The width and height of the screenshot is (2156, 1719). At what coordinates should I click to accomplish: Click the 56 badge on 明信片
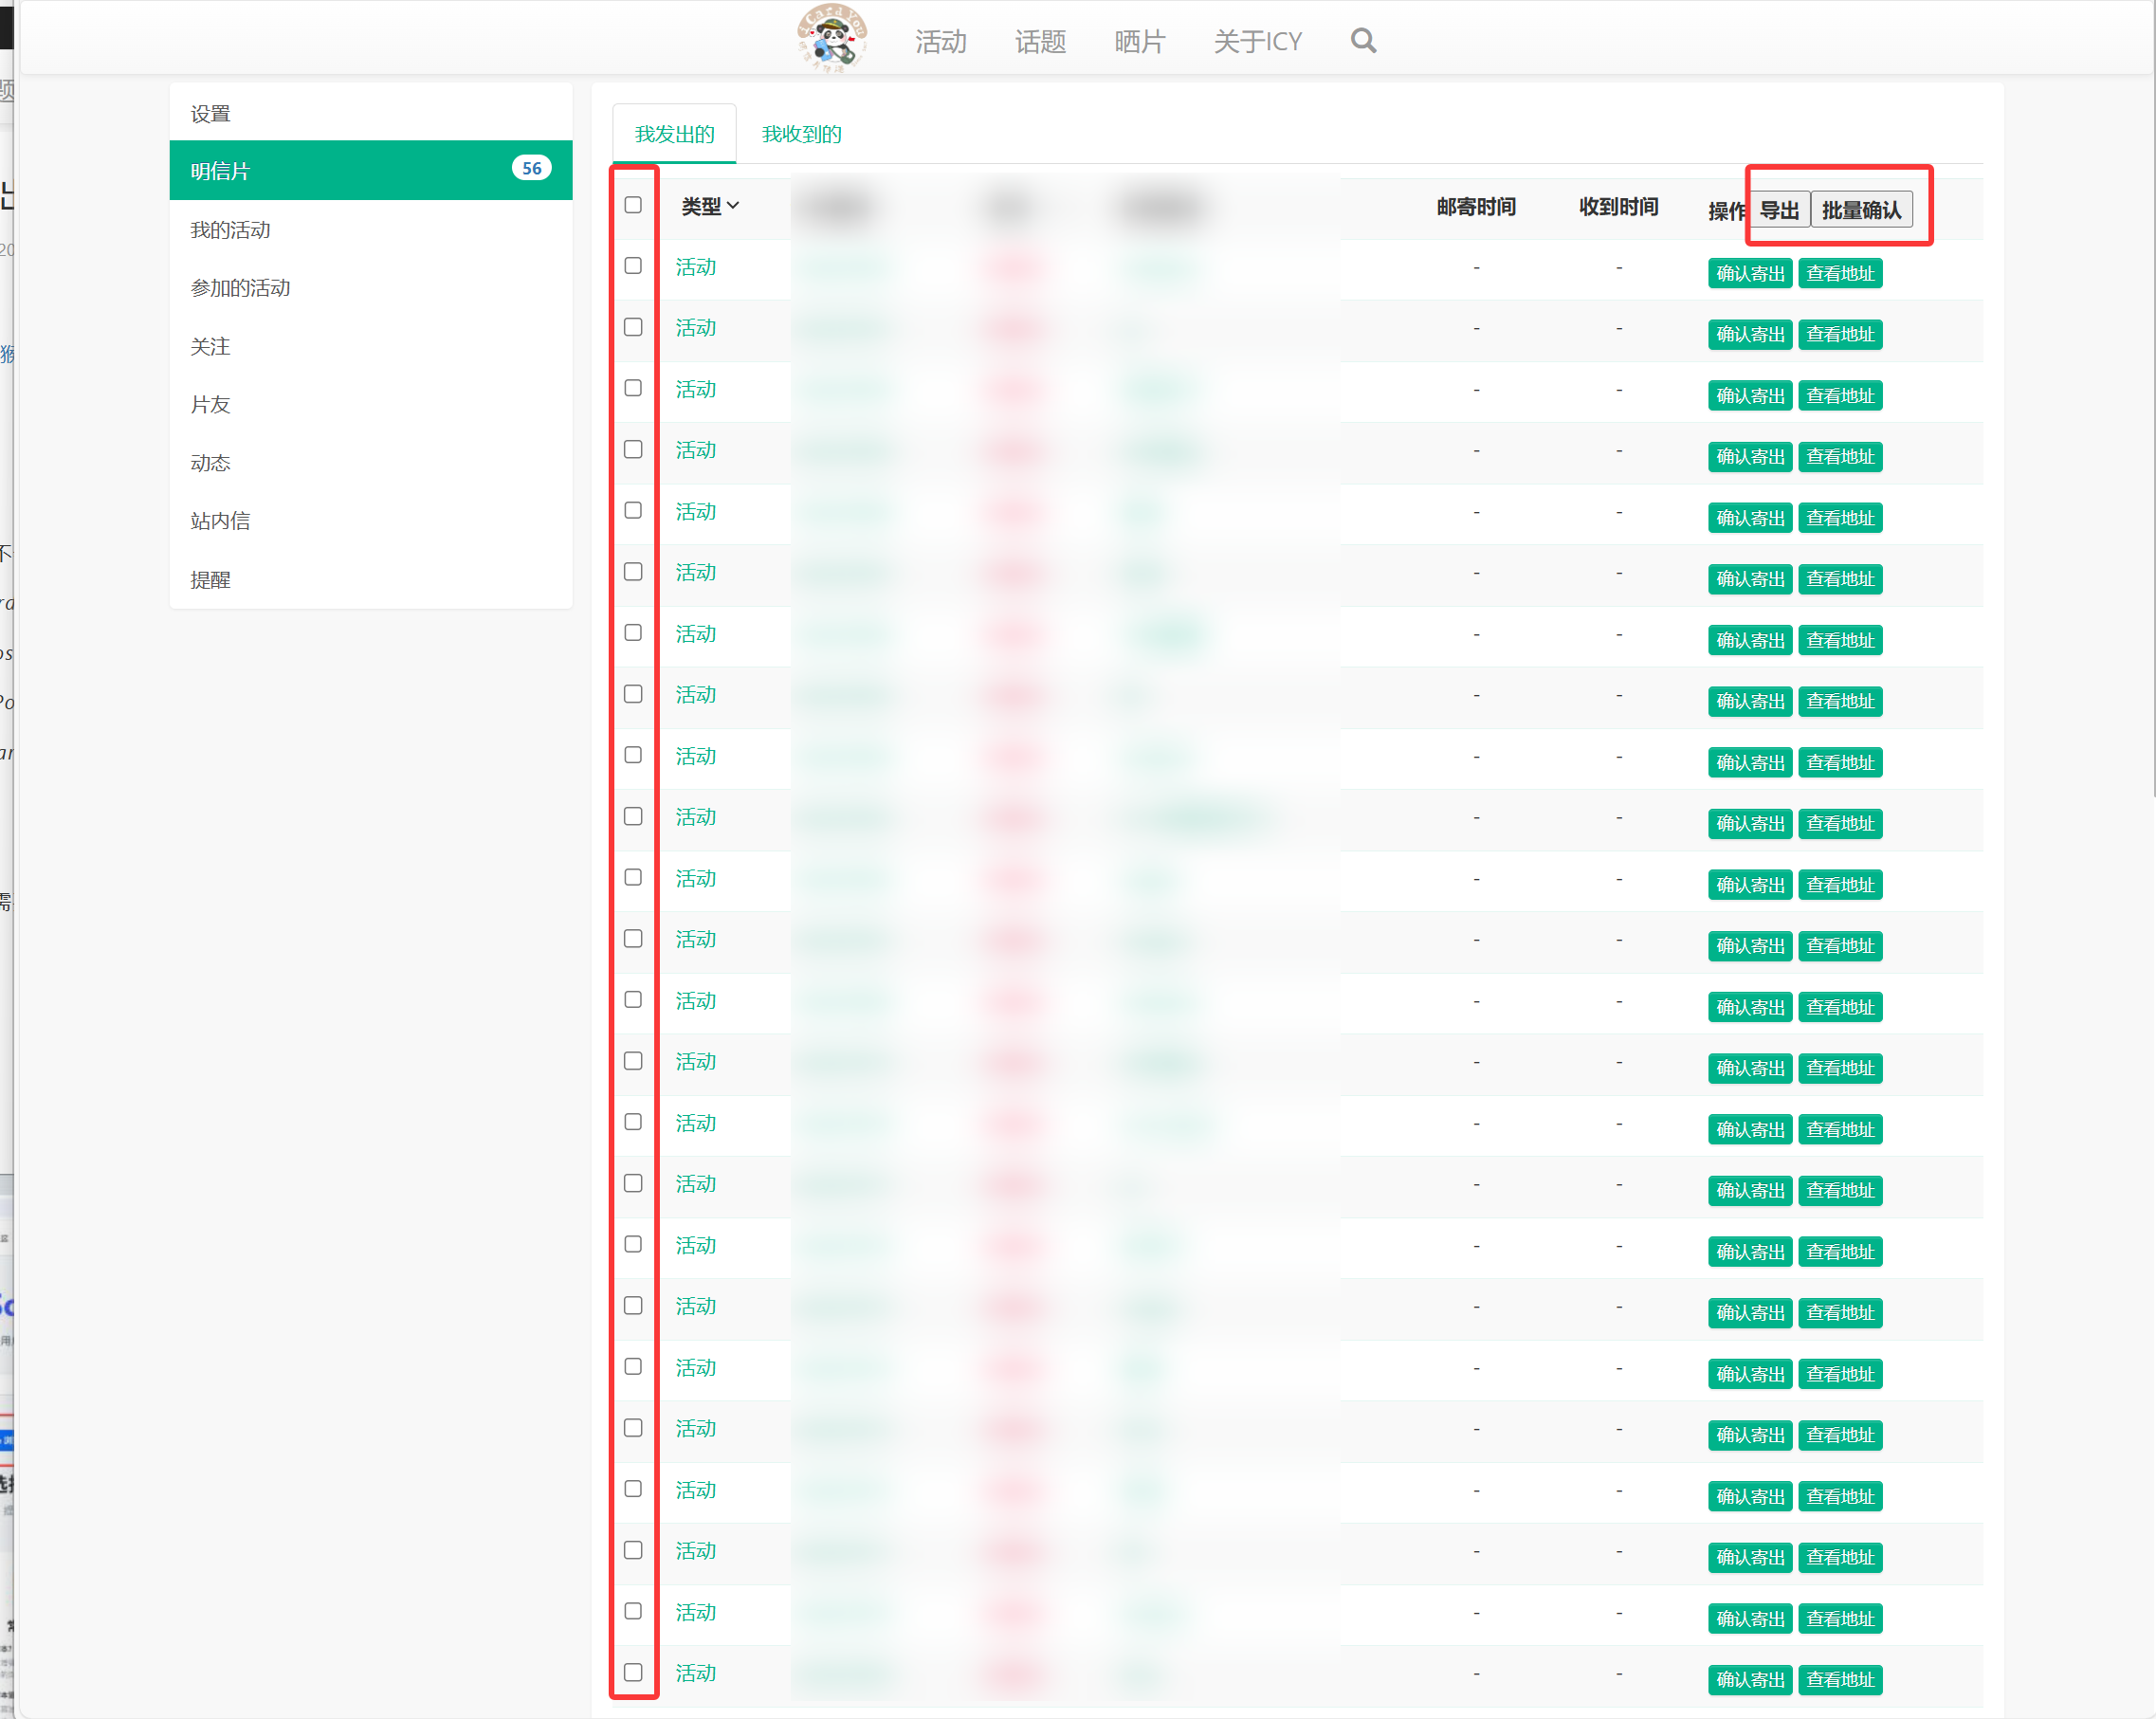click(531, 169)
